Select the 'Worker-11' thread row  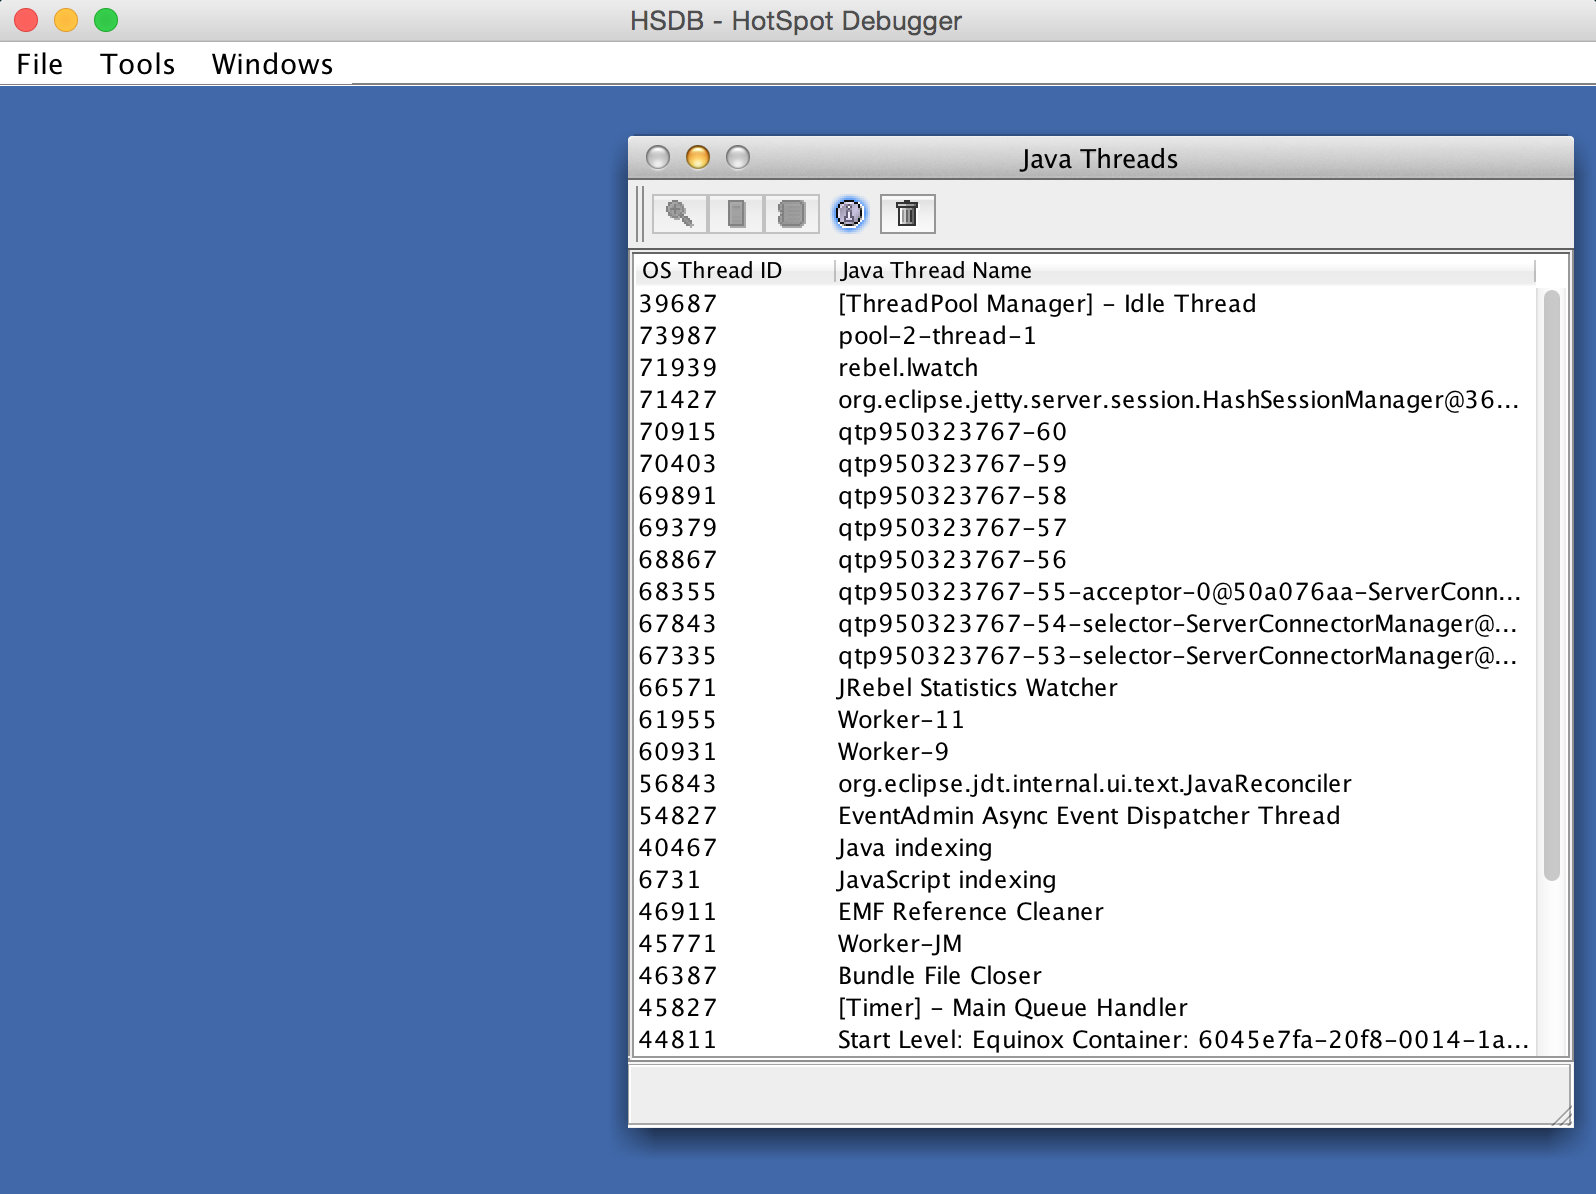point(1086,720)
